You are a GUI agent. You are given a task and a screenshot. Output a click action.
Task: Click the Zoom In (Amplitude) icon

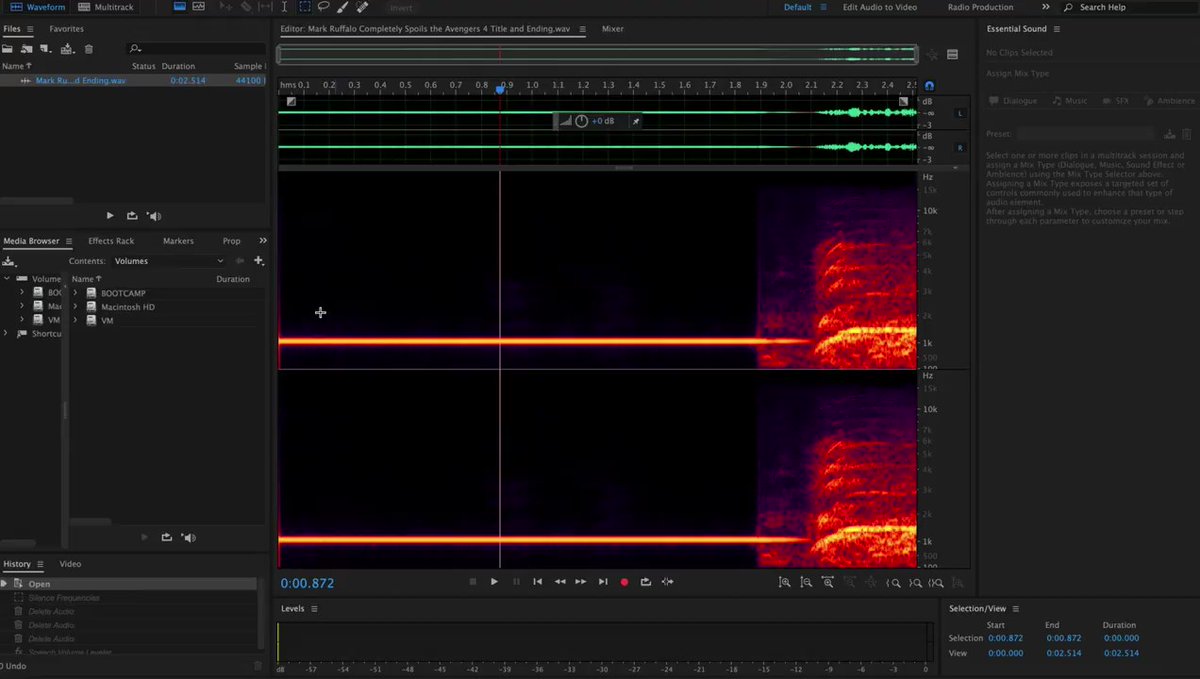784,582
